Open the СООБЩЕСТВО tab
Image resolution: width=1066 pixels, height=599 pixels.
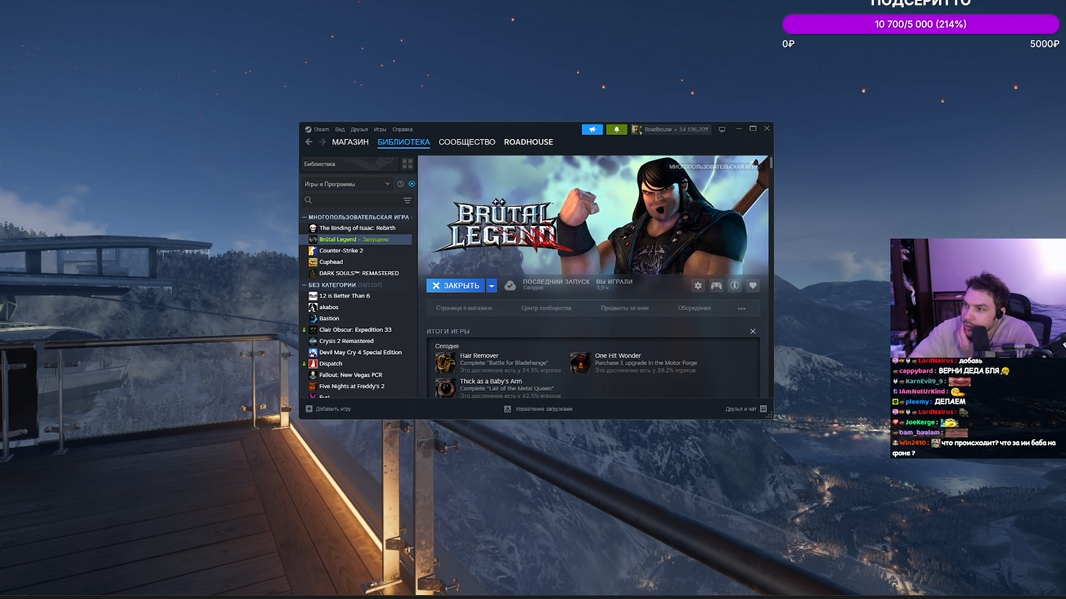pyautogui.click(x=466, y=142)
